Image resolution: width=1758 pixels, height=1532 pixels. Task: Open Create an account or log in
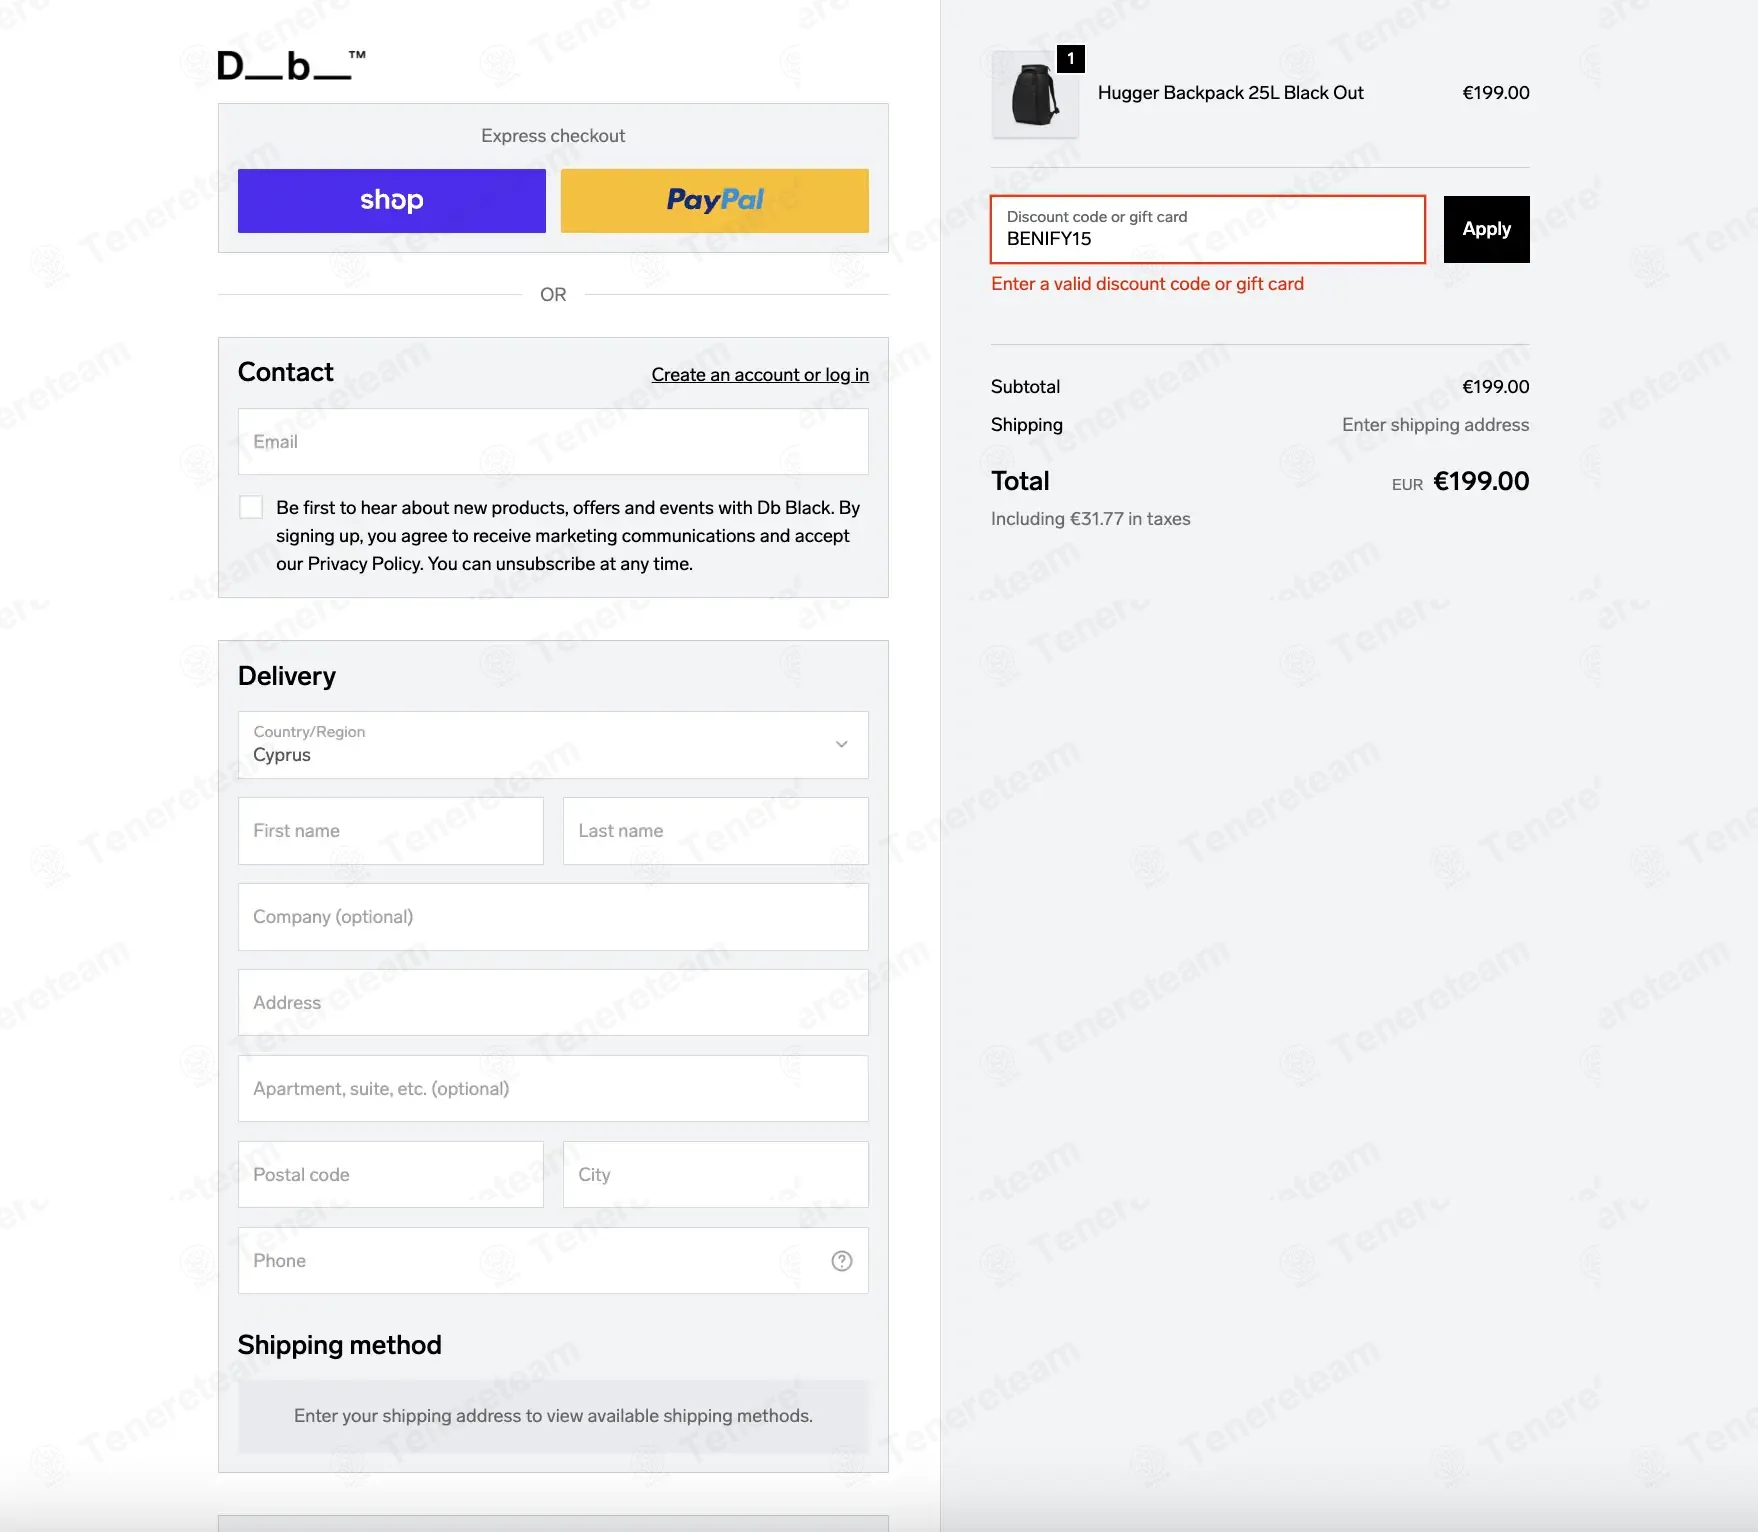760,375
